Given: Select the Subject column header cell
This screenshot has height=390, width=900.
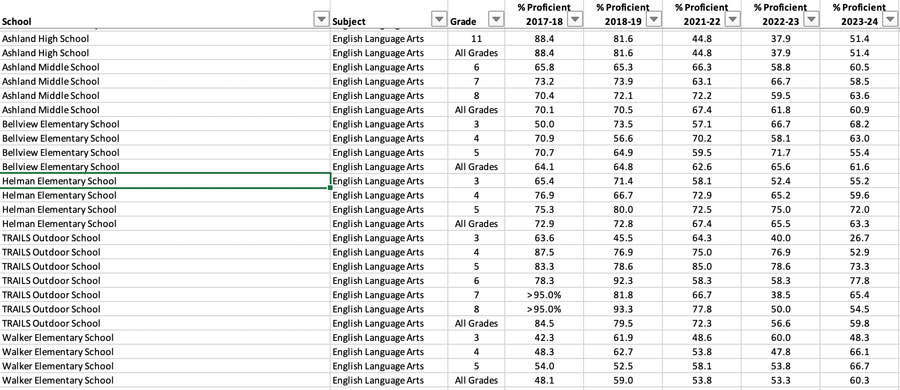Looking at the screenshot, I should pyautogui.click(x=389, y=14).
